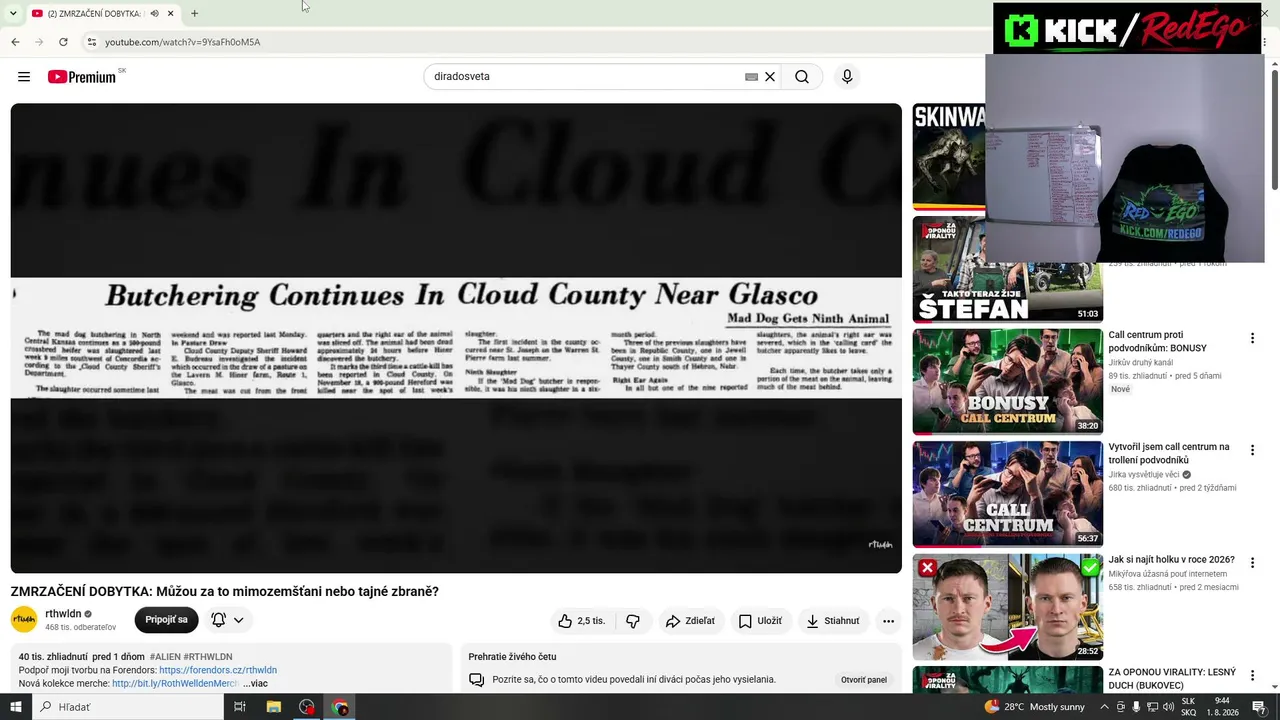Dislike the video with thumbs down
This screenshot has width=1280, height=720.
tap(633, 621)
